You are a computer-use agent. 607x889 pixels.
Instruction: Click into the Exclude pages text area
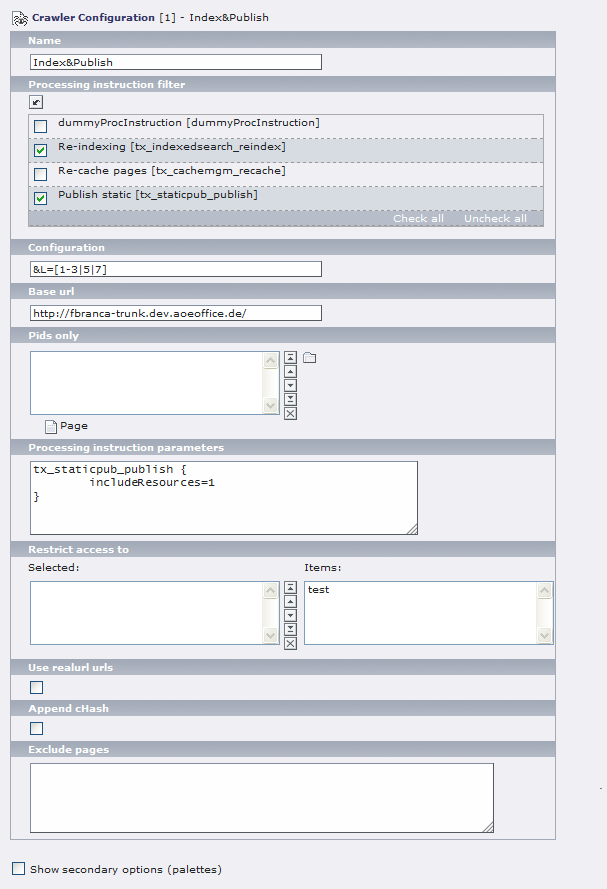click(261, 797)
